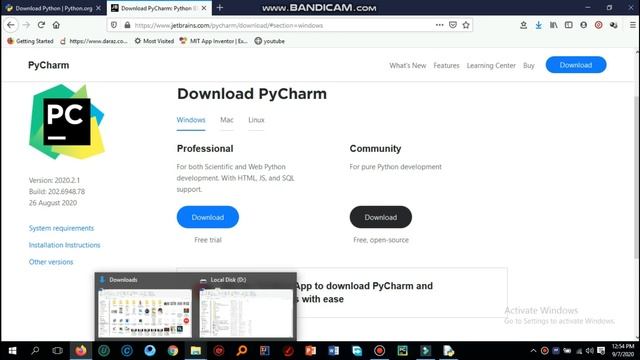Open File Explorer from the taskbar

[196, 351]
